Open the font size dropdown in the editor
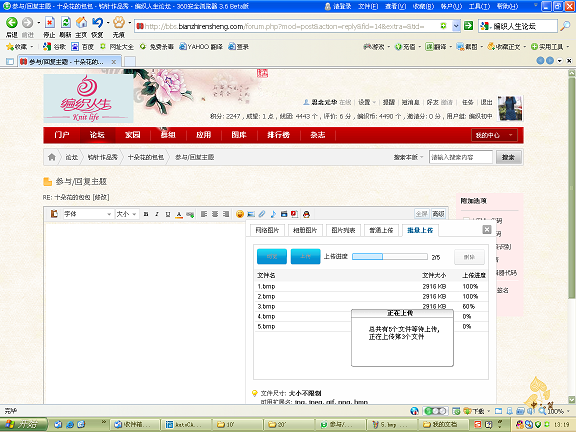The width and height of the screenshot is (576, 432). pos(127,214)
